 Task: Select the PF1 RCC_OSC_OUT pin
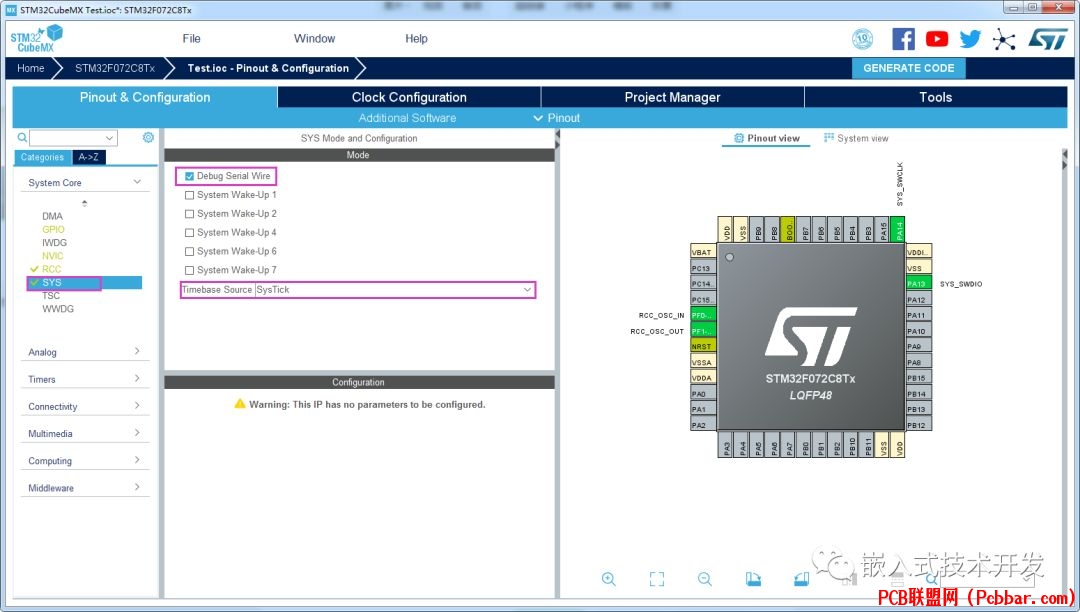(703, 331)
